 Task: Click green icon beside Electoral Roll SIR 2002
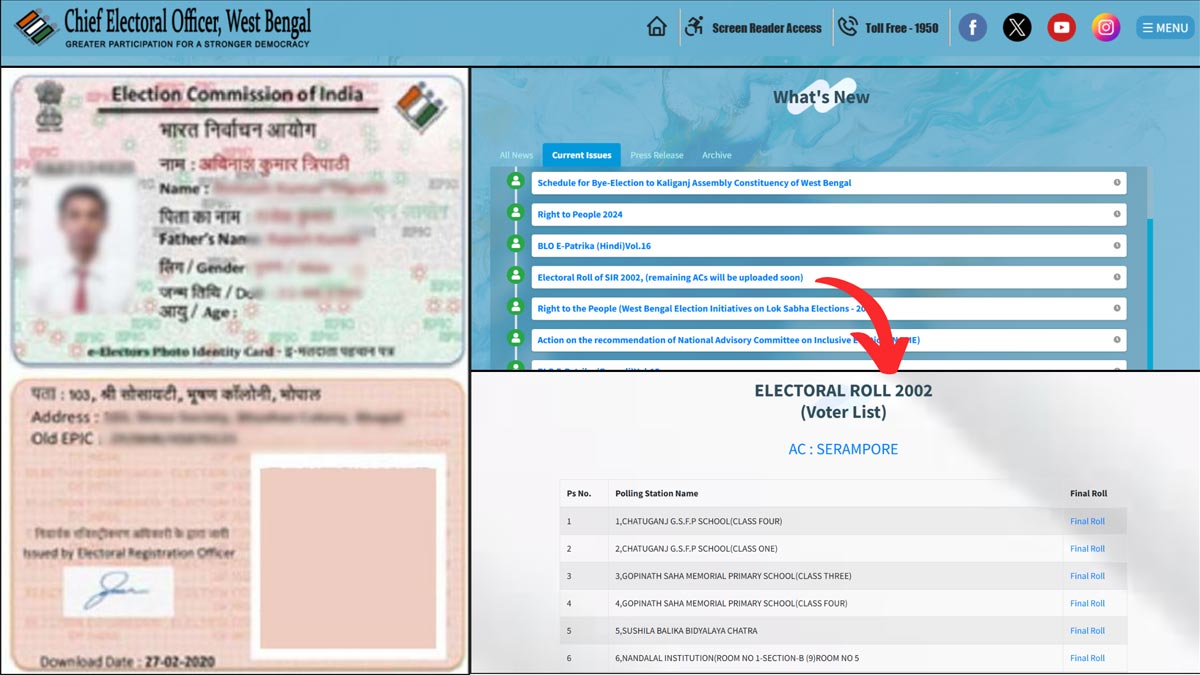point(516,275)
